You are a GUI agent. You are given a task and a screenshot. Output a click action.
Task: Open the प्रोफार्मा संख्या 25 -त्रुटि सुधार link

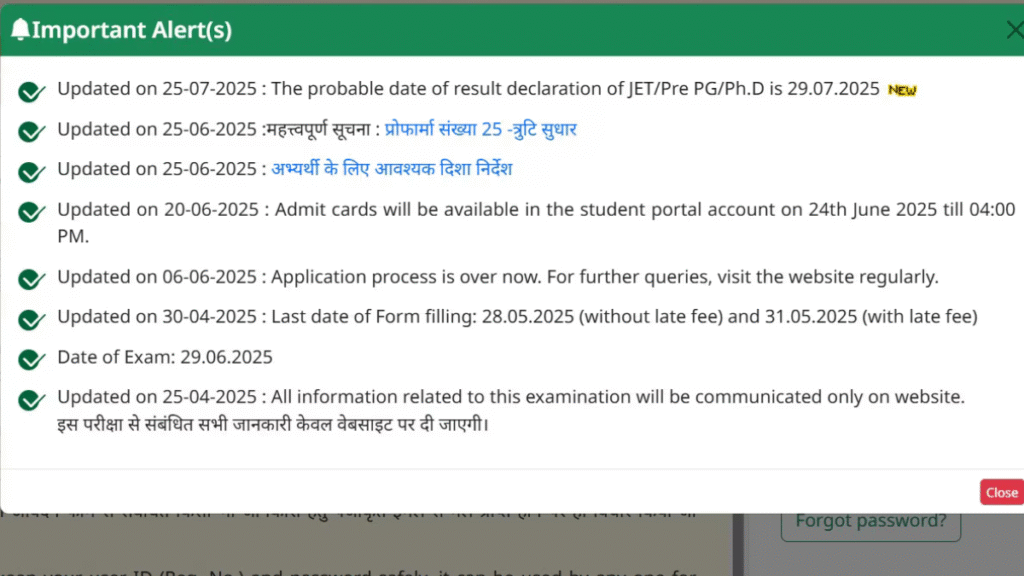pos(481,129)
